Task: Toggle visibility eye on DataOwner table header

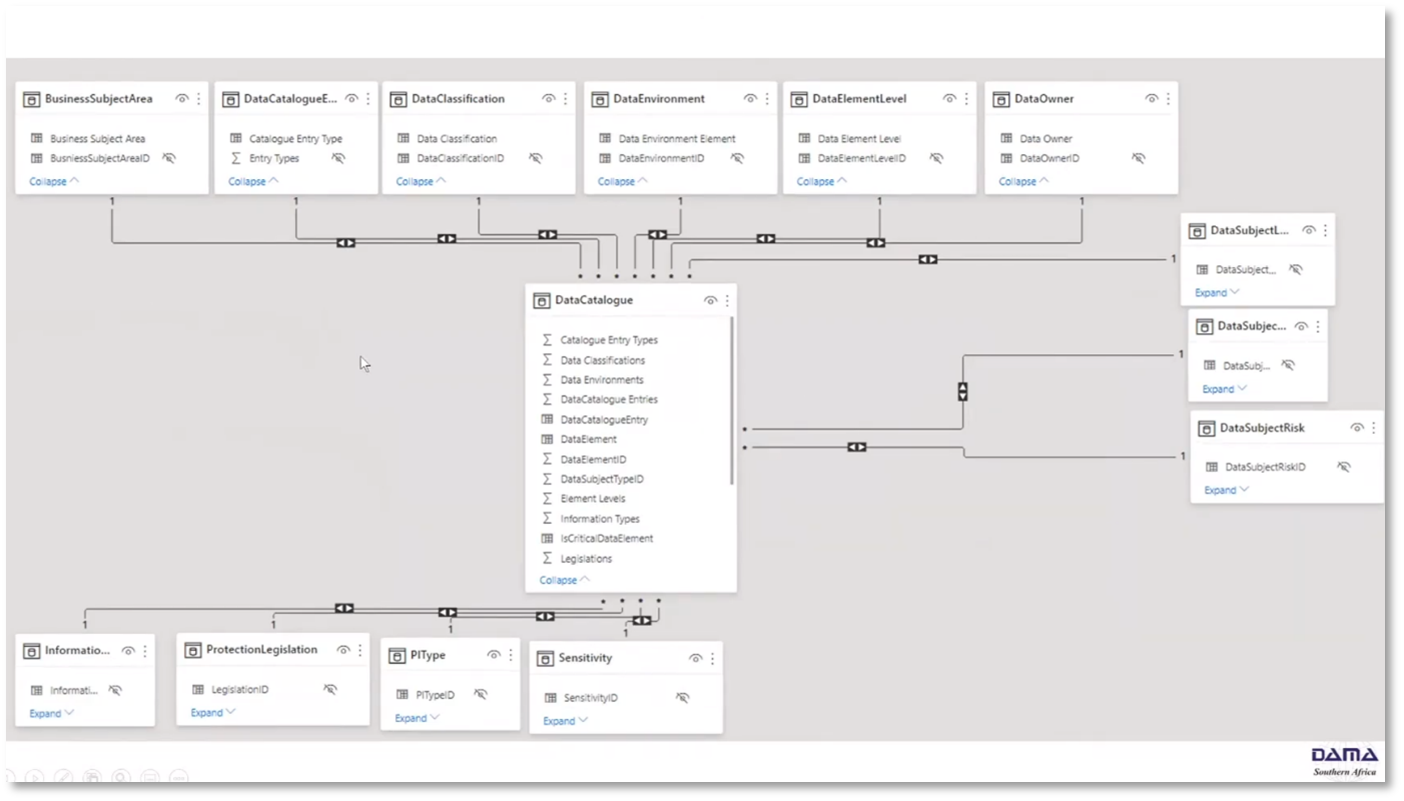Action: click(x=1151, y=99)
